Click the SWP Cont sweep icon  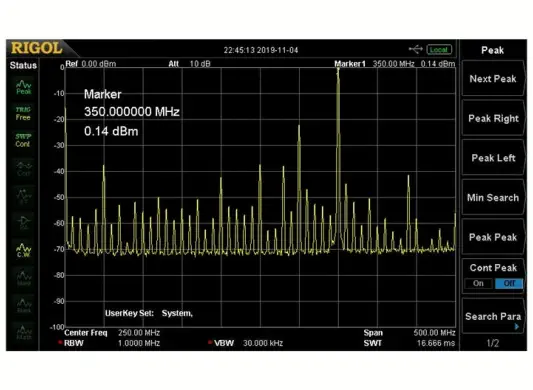(x=23, y=140)
